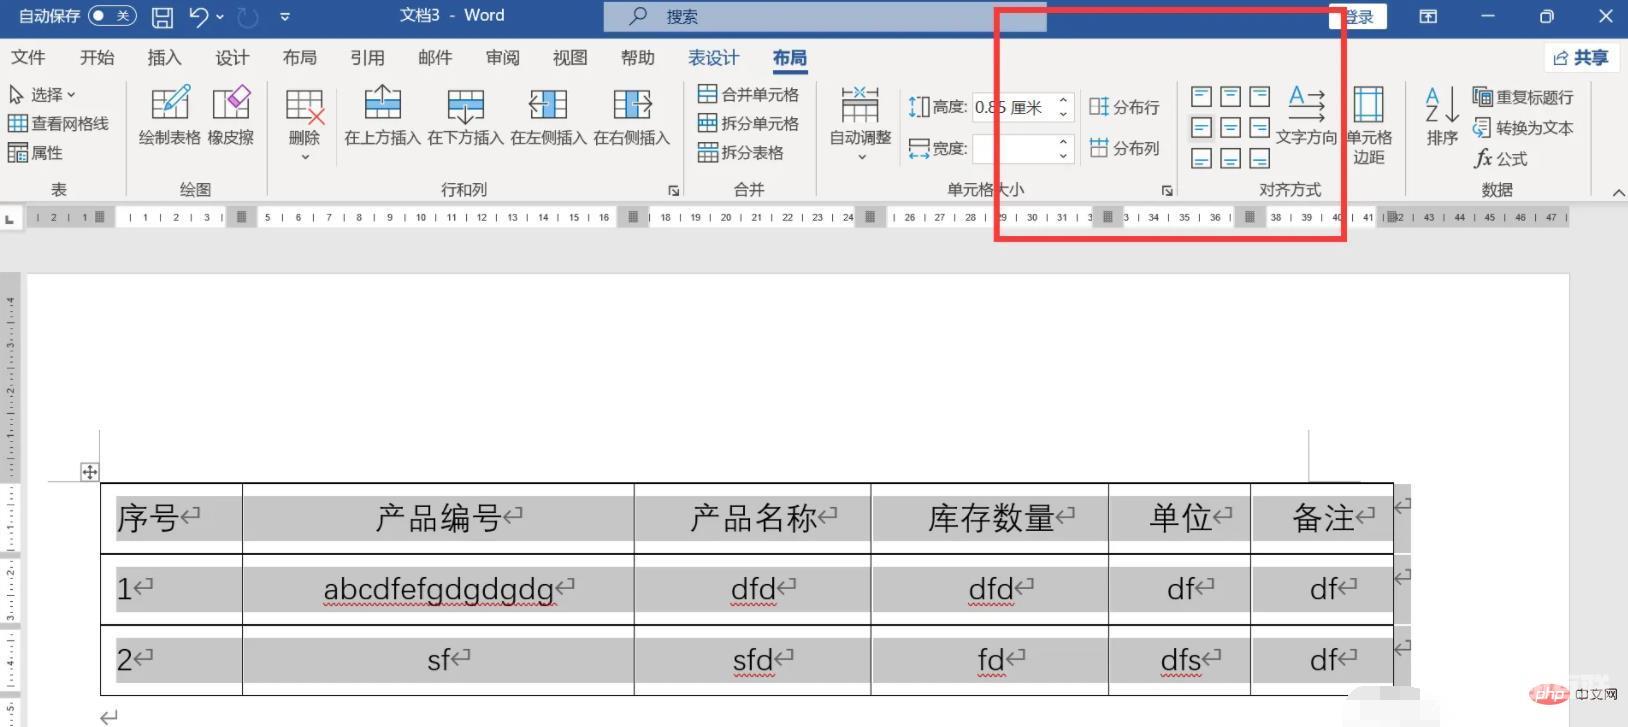This screenshot has width=1628, height=727.
Task: Click the Text Direction (文字方向) icon
Action: [1306, 105]
